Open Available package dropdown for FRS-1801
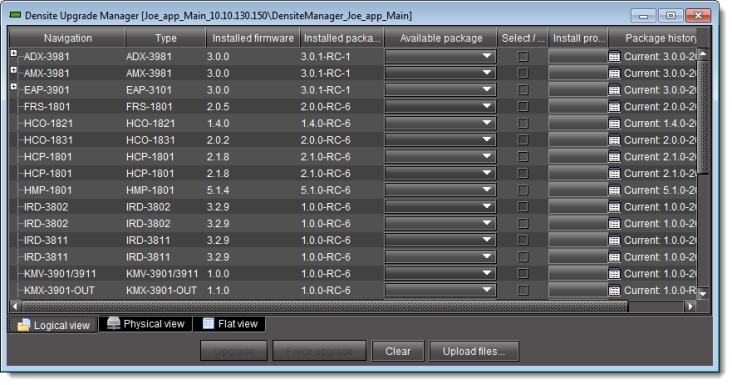Viewport: 732px width, 385px height. [440, 107]
